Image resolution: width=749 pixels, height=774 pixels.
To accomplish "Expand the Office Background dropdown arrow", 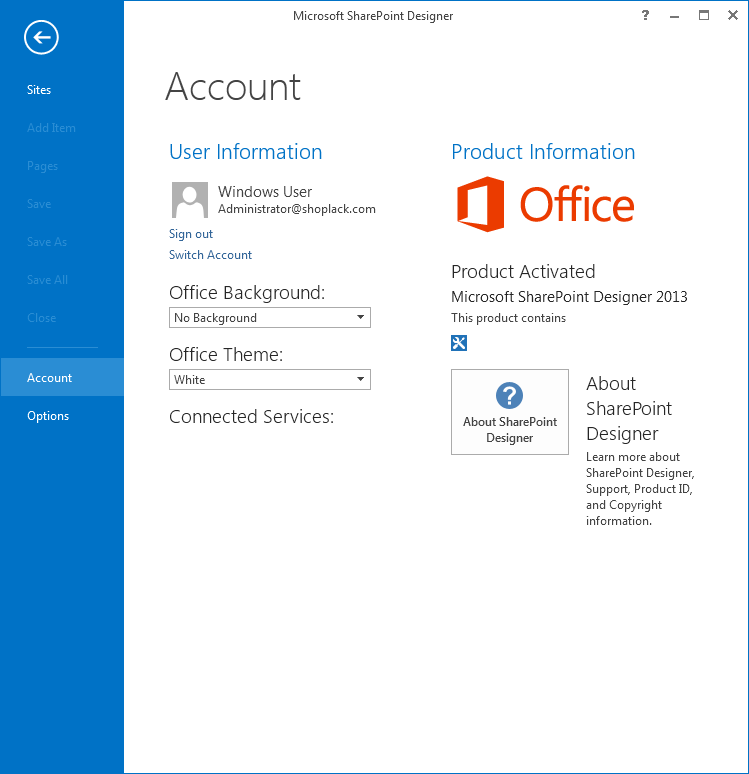I will click(360, 317).
